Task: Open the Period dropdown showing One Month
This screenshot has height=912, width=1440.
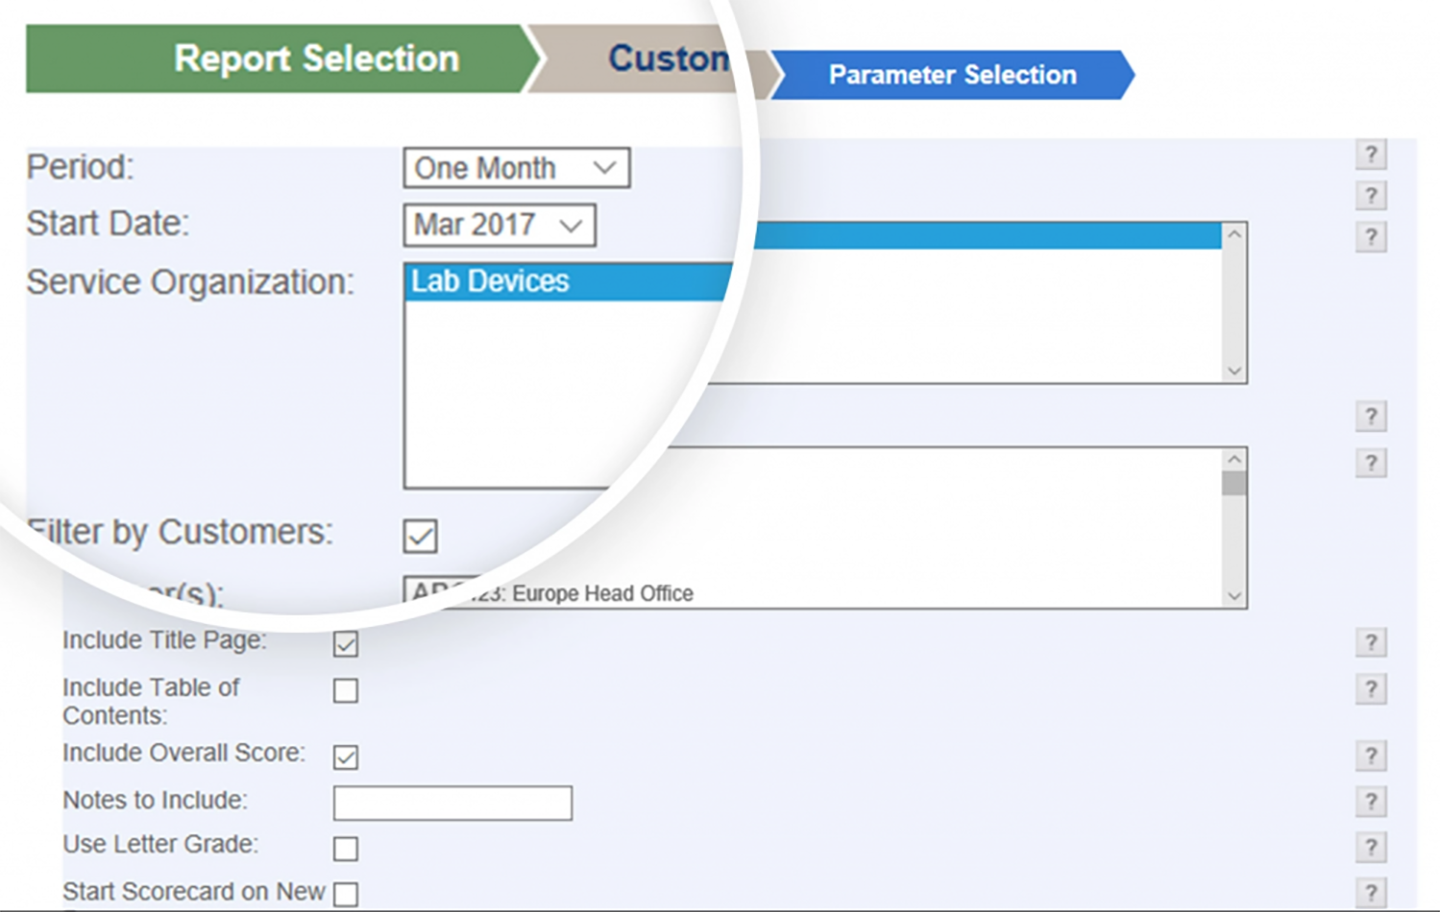Action: [516, 168]
